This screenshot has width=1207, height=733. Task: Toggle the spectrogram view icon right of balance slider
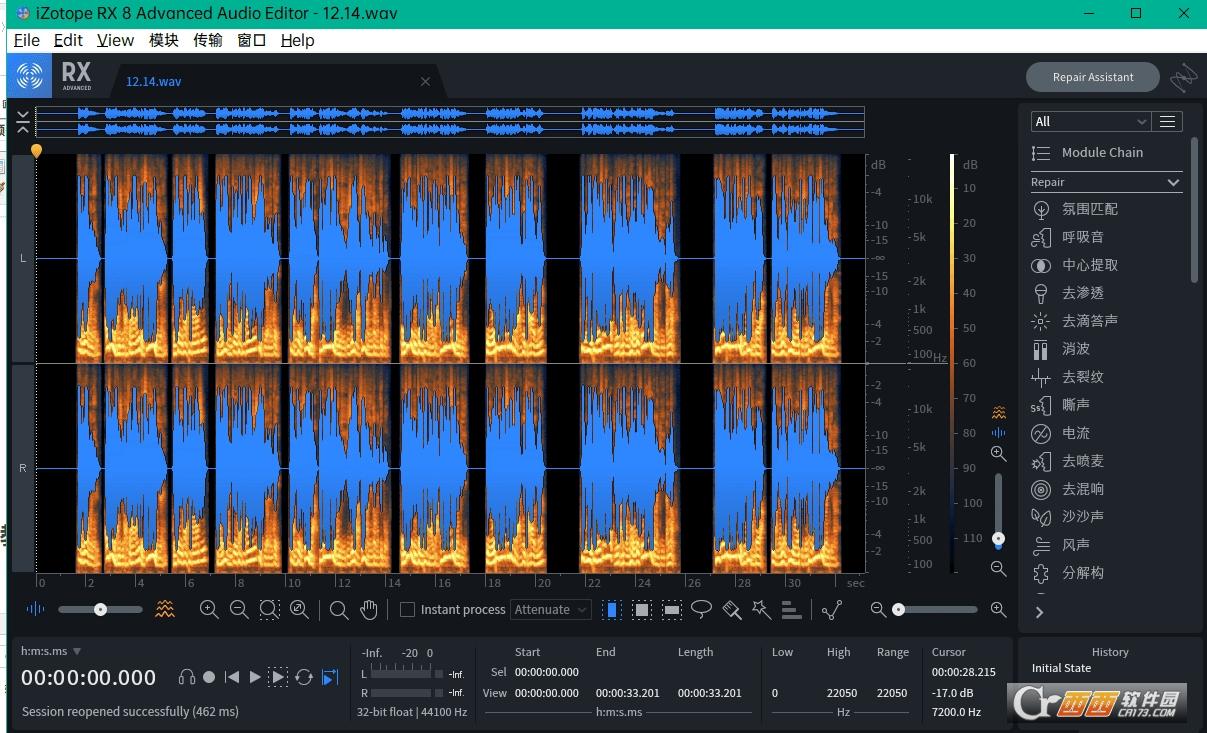click(165, 608)
